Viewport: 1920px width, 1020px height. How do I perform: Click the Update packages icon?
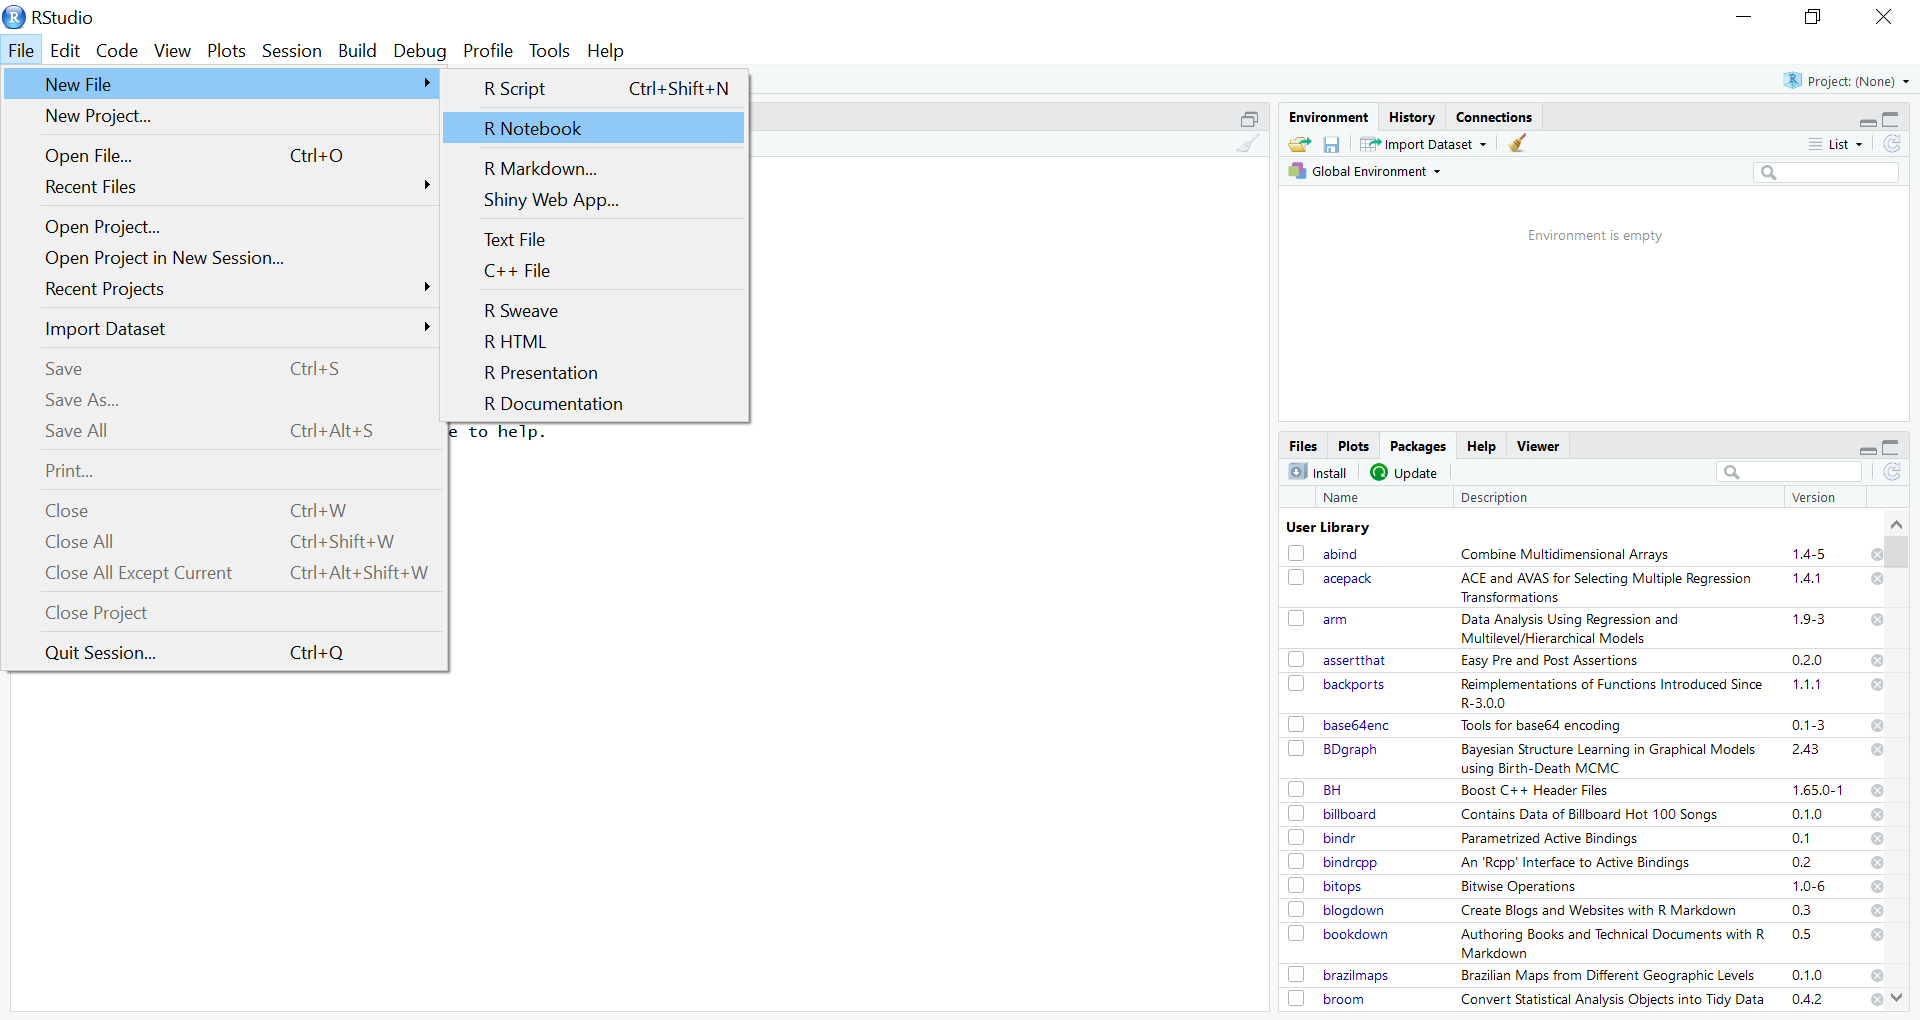(1379, 473)
